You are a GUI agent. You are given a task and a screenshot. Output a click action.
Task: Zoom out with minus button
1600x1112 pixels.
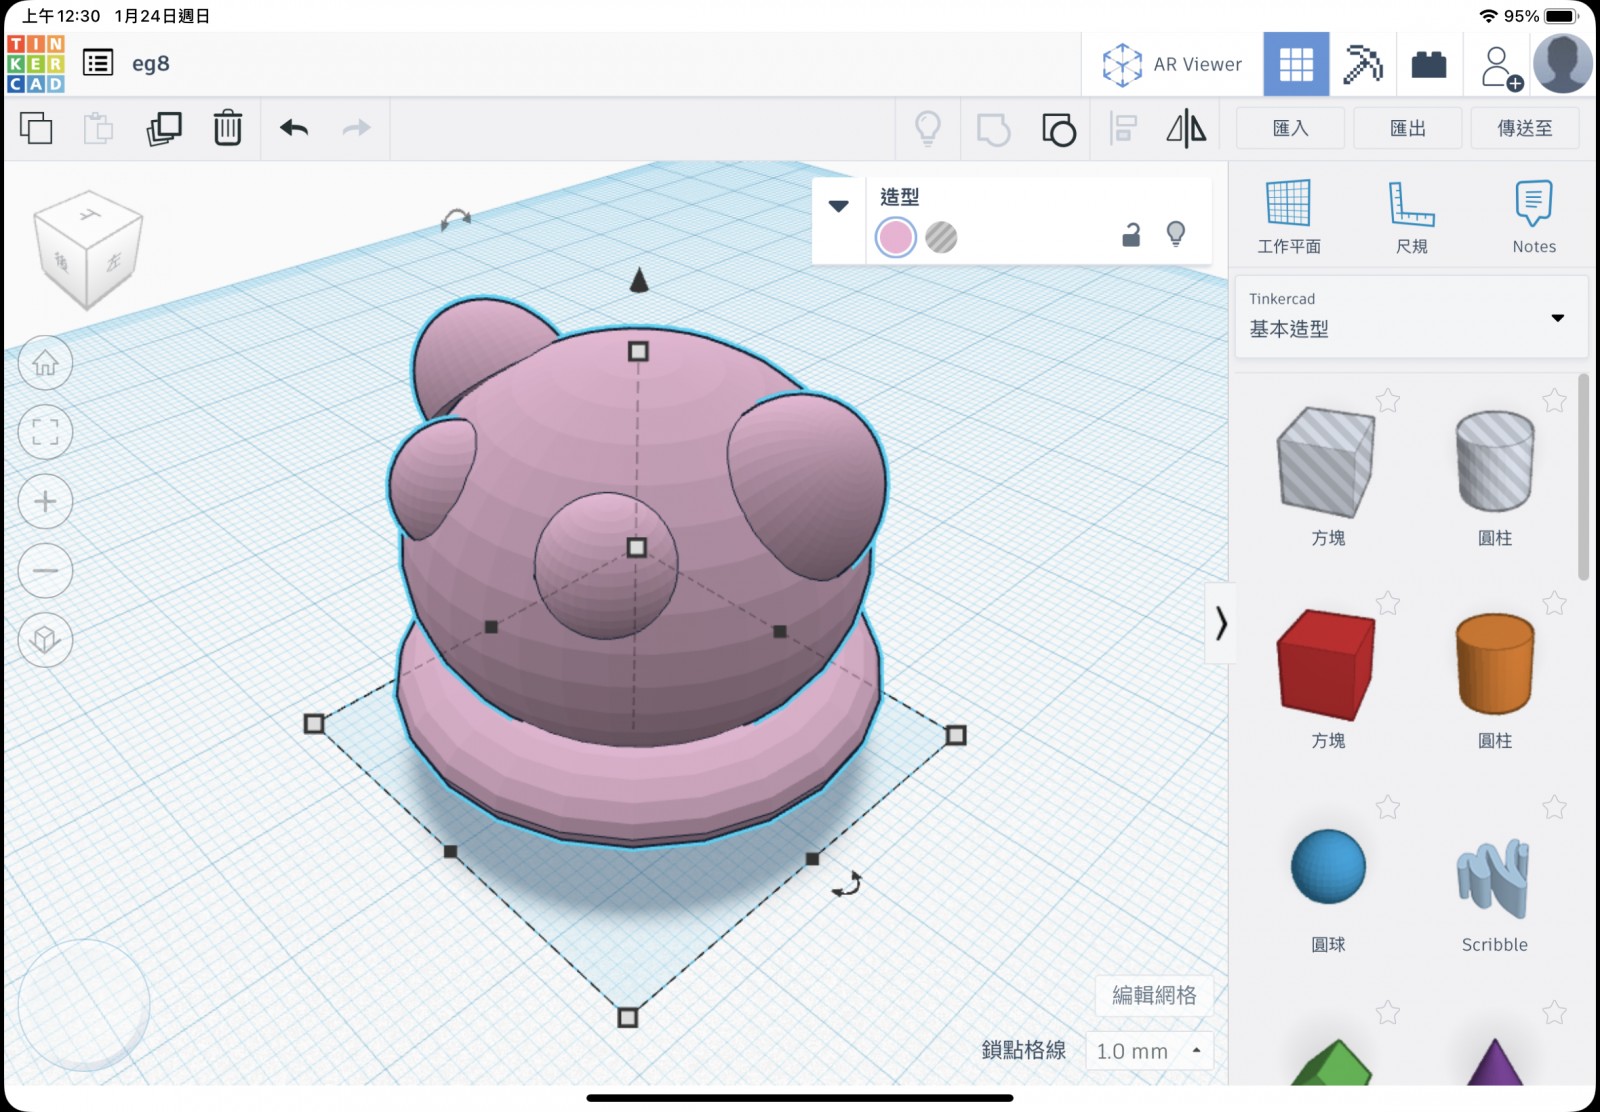[x=46, y=570]
